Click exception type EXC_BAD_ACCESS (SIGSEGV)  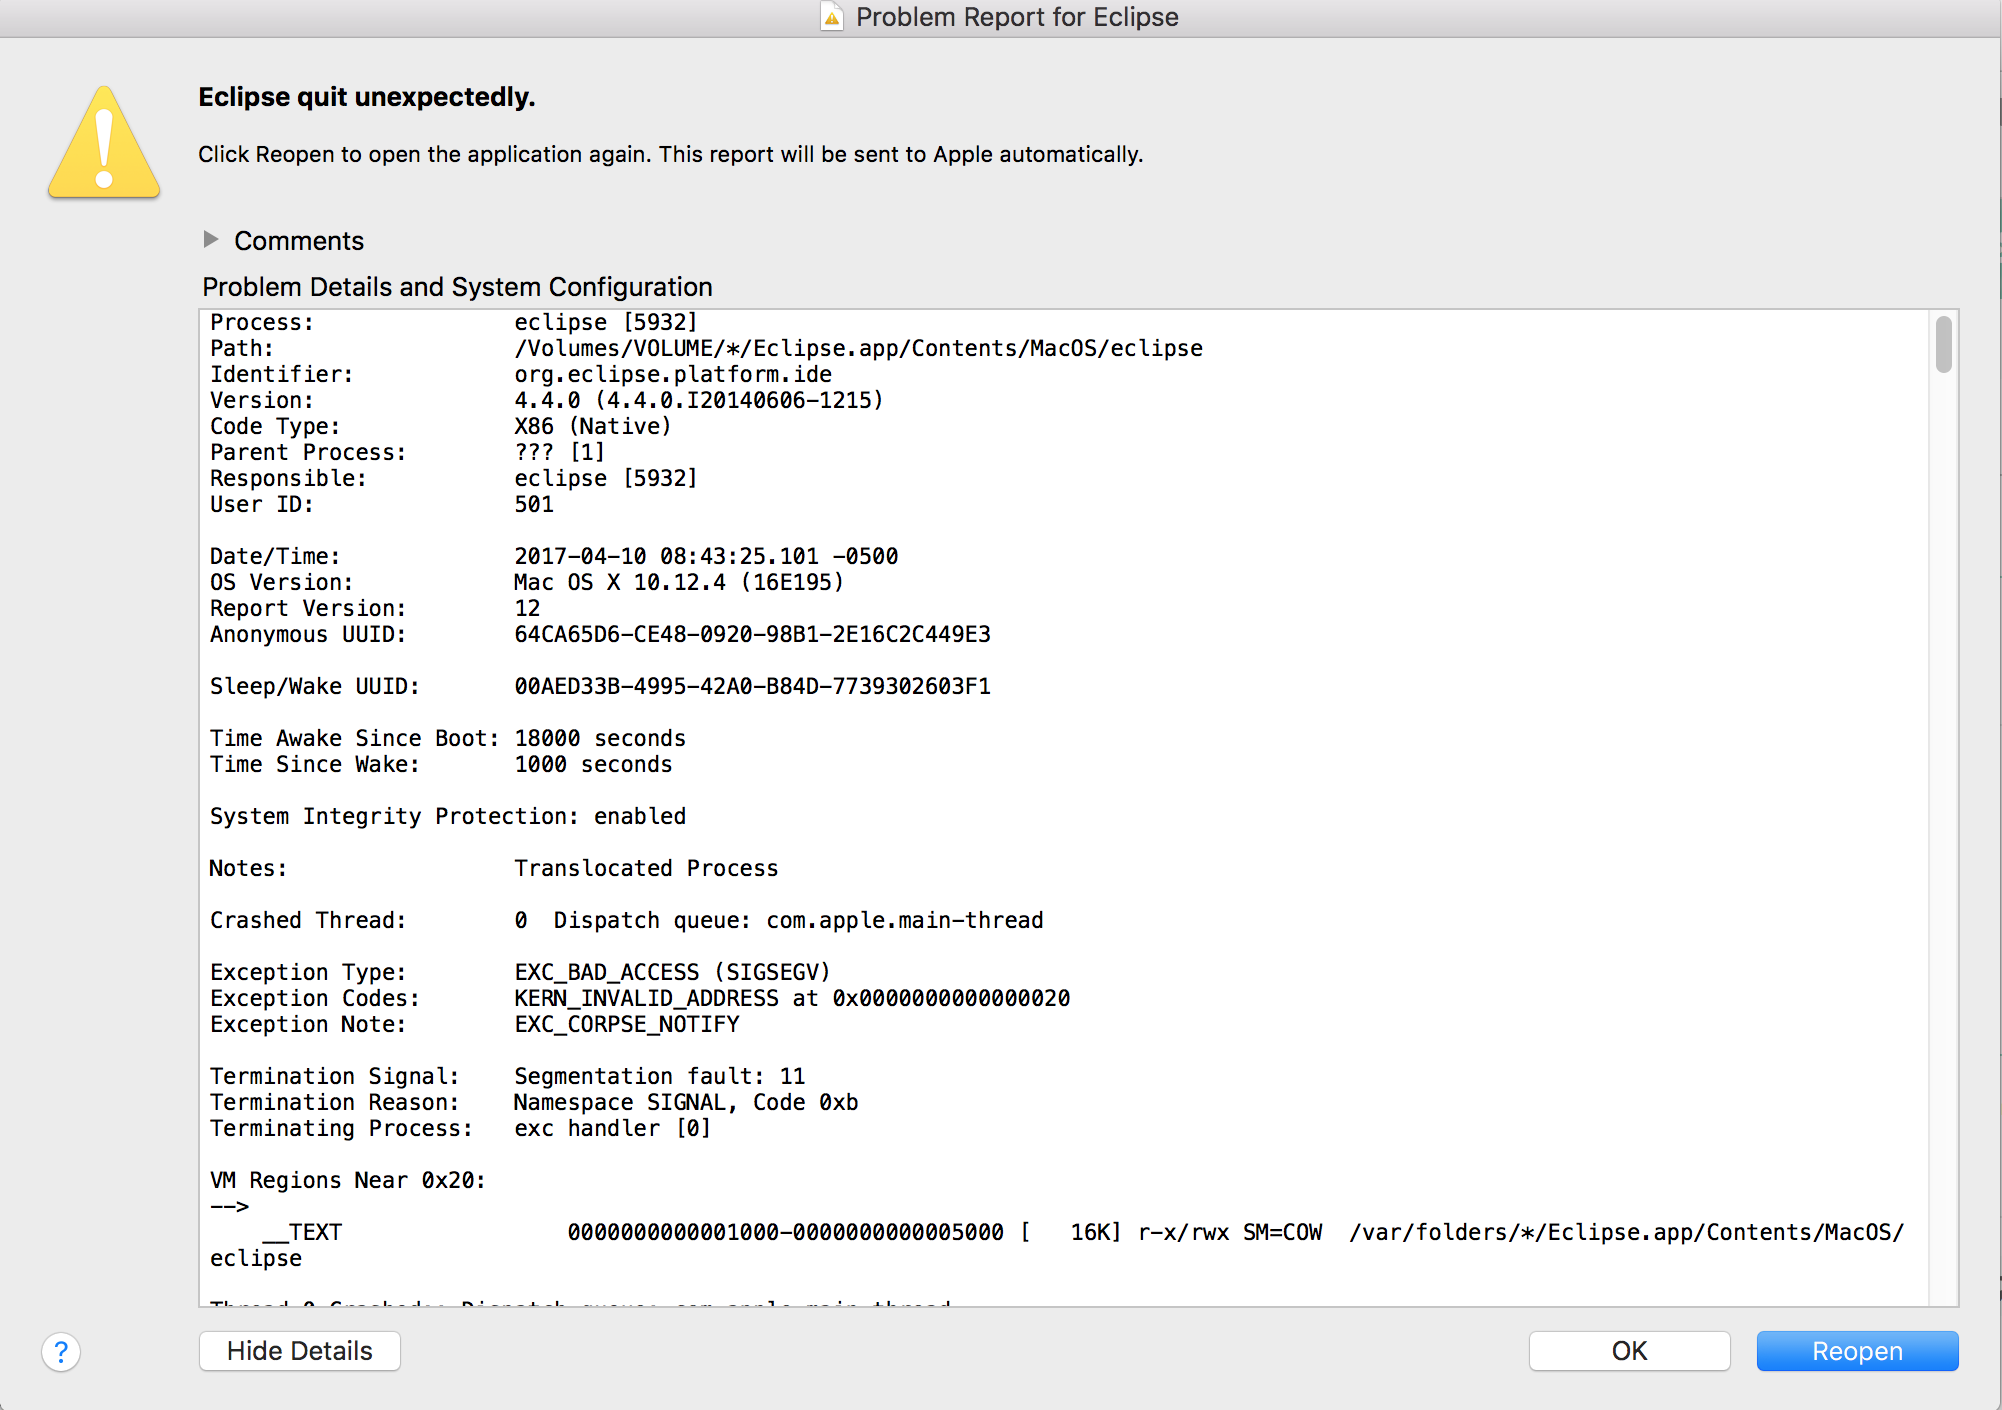[x=672, y=972]
